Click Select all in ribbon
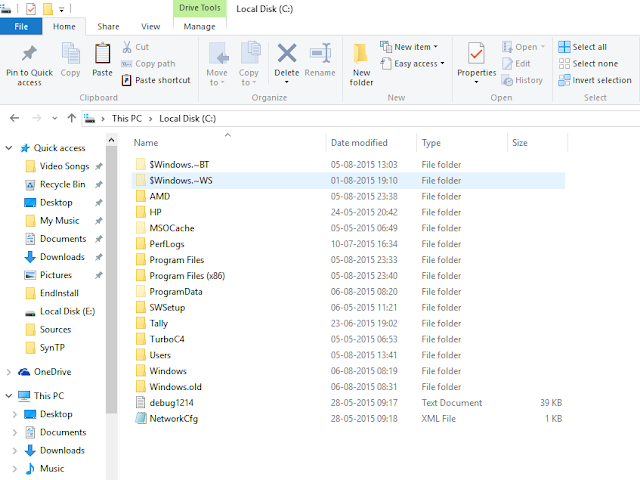 pyautogui.click(x=582, y=47)
